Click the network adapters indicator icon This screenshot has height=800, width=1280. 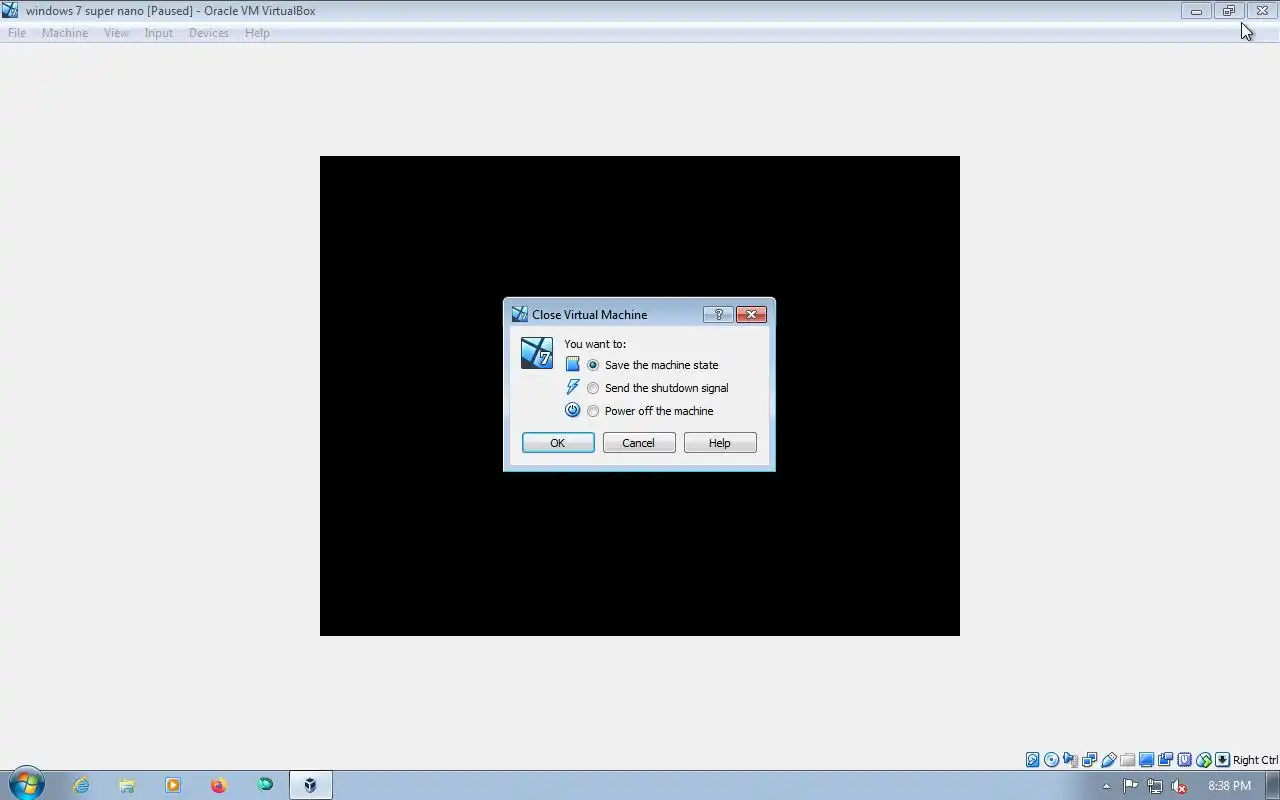click(x=1089, y=760)
